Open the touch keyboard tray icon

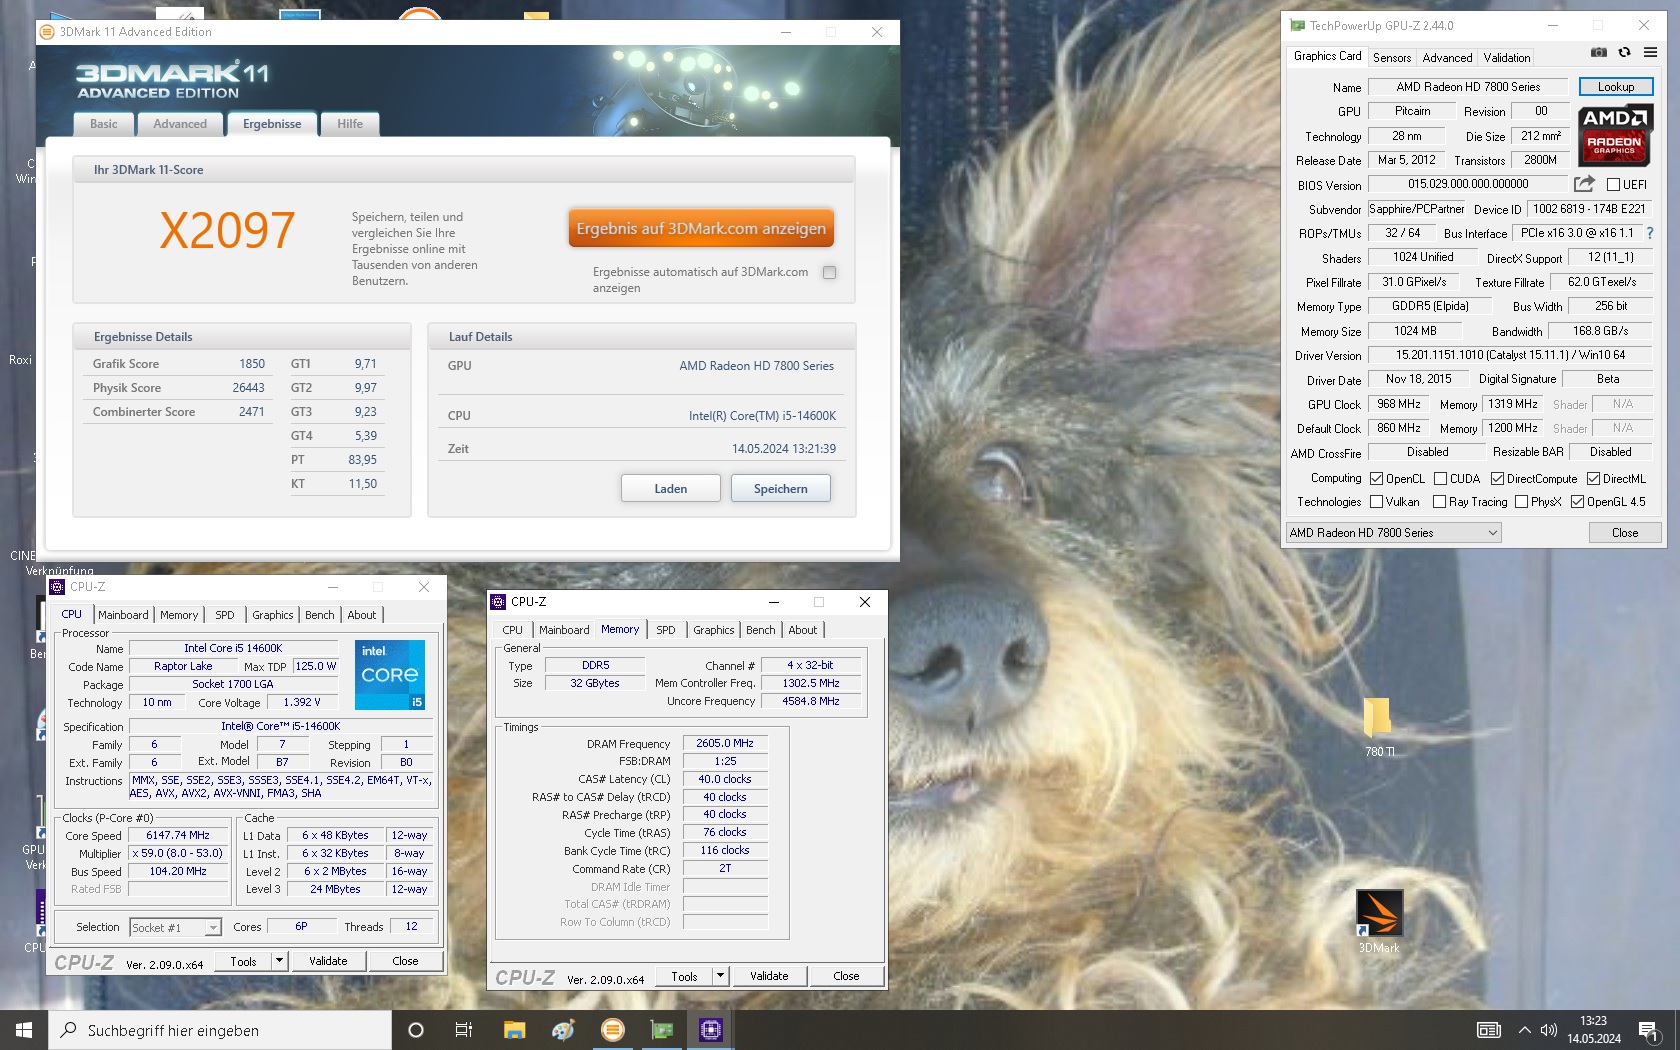1489,1030
